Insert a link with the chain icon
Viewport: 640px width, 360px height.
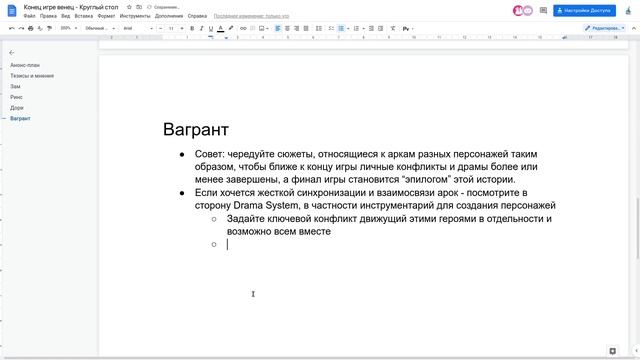[243, 28]
